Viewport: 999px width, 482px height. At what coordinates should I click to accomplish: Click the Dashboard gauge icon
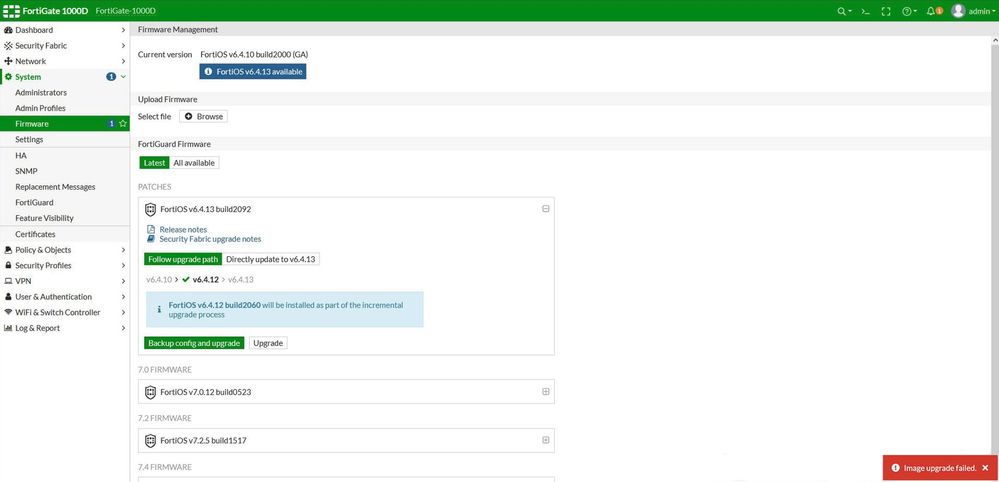pyautogui.click(x=8, y=30)
